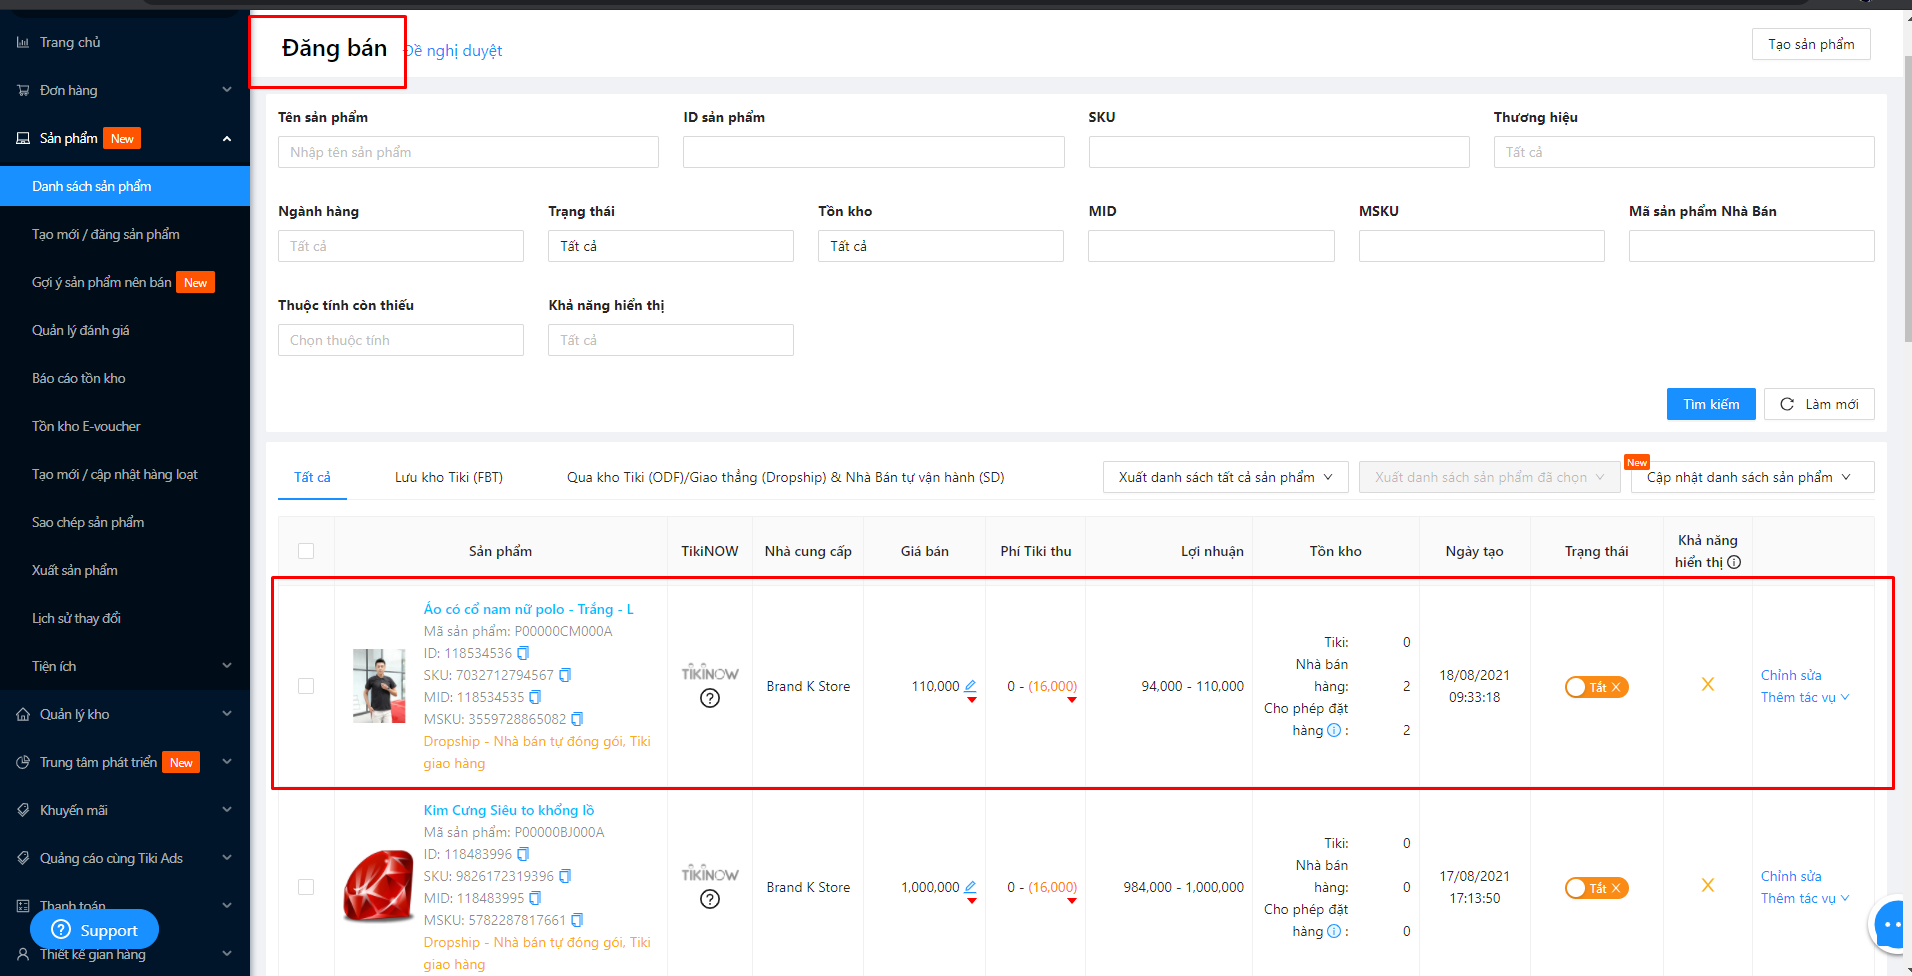Expand Thêm tác vụ for Kim Cương row
The width and height of the screenshot is (1912, 976).
click(x=1805, y=899)
